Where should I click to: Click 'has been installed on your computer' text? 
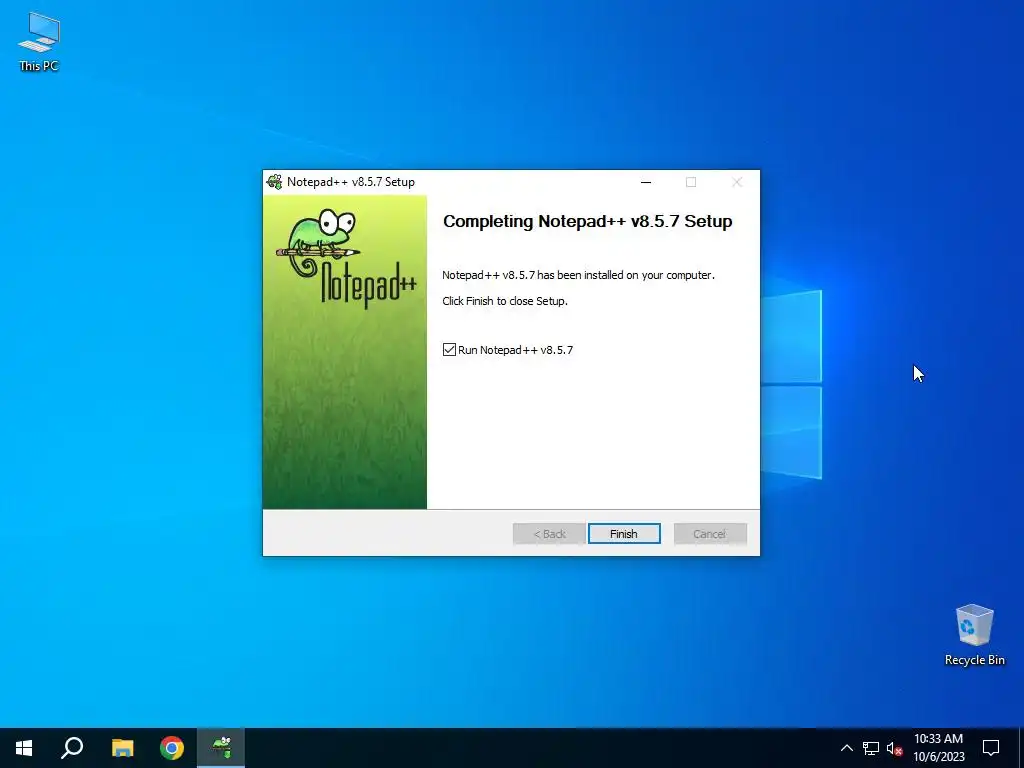tap(626, 275)
